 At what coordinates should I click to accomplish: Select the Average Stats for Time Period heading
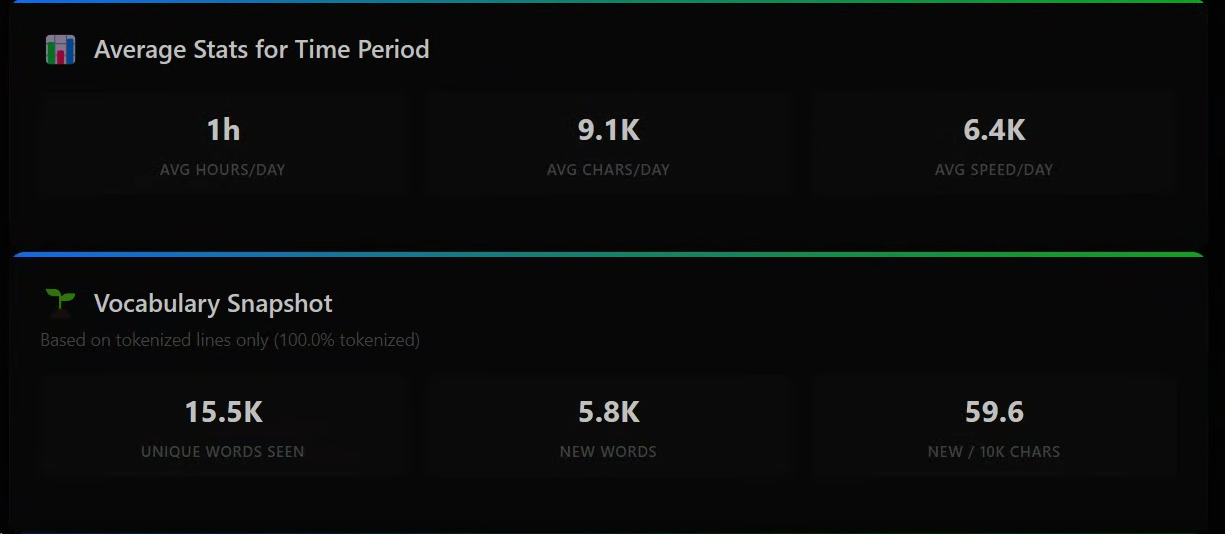[261, 50]
